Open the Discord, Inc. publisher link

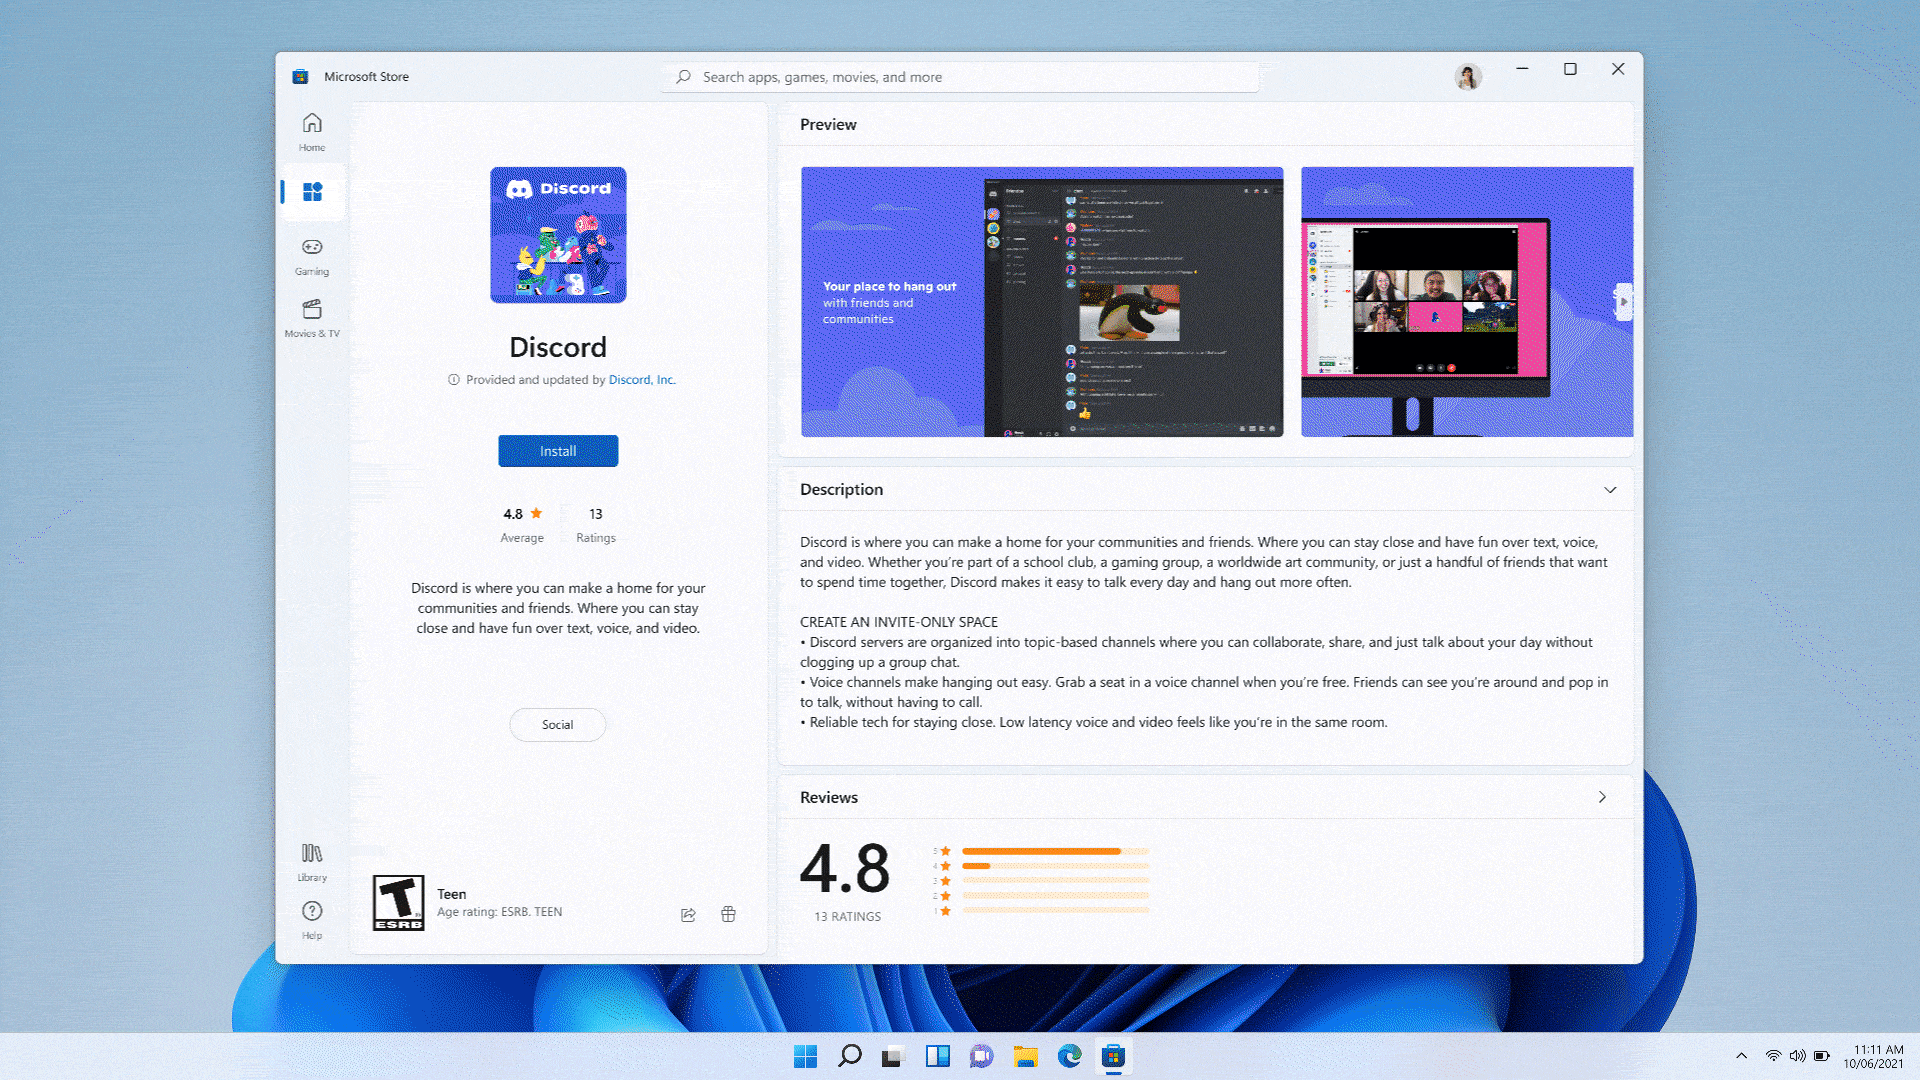[641, 380]
